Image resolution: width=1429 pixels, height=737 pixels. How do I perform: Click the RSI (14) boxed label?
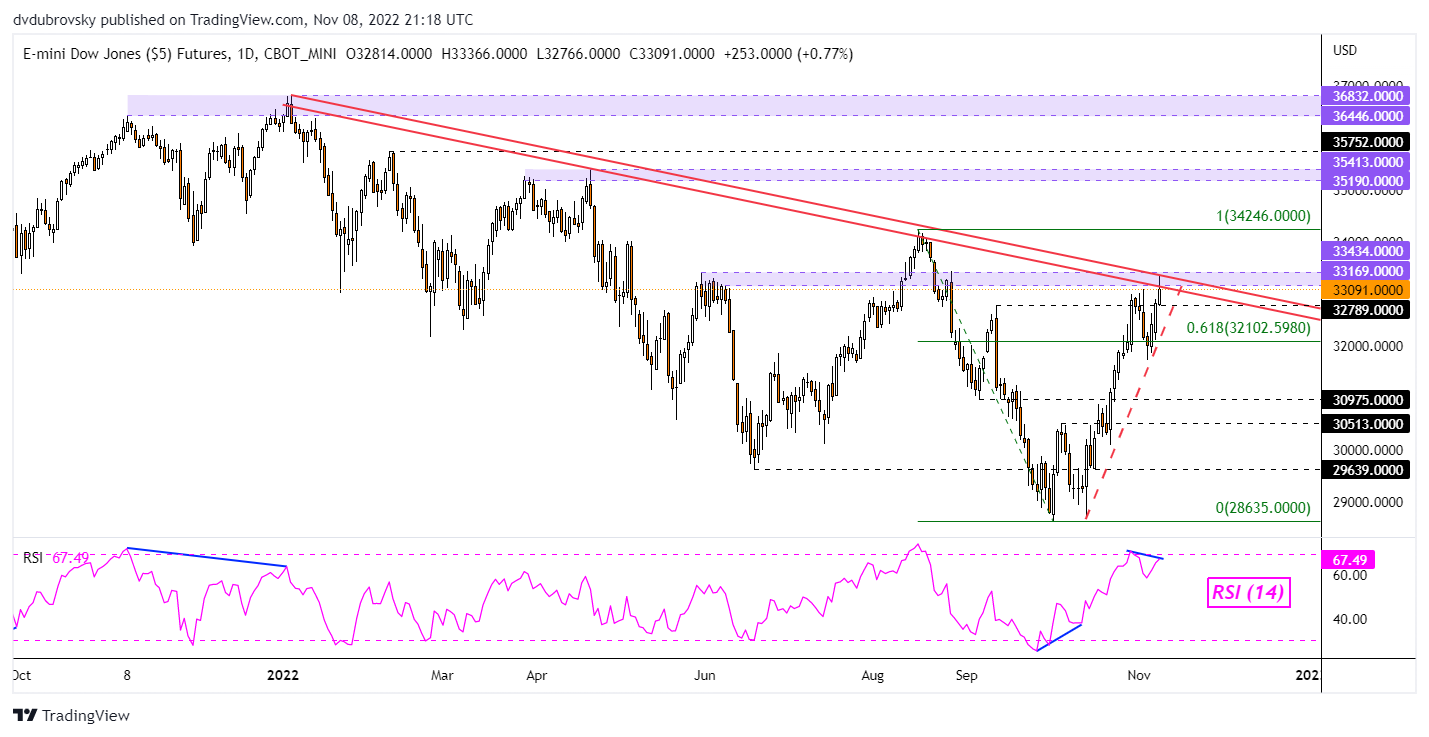click(x=1249, y=593)
